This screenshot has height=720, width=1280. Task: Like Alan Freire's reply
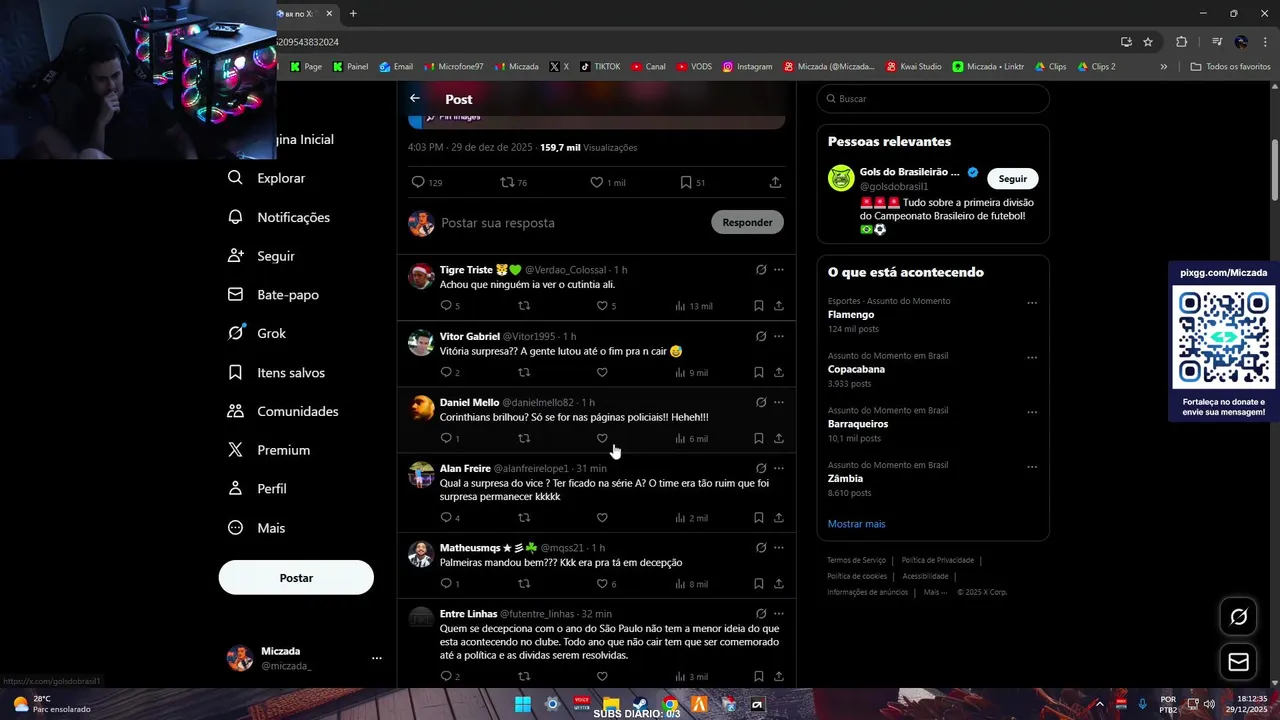(602, 518)
